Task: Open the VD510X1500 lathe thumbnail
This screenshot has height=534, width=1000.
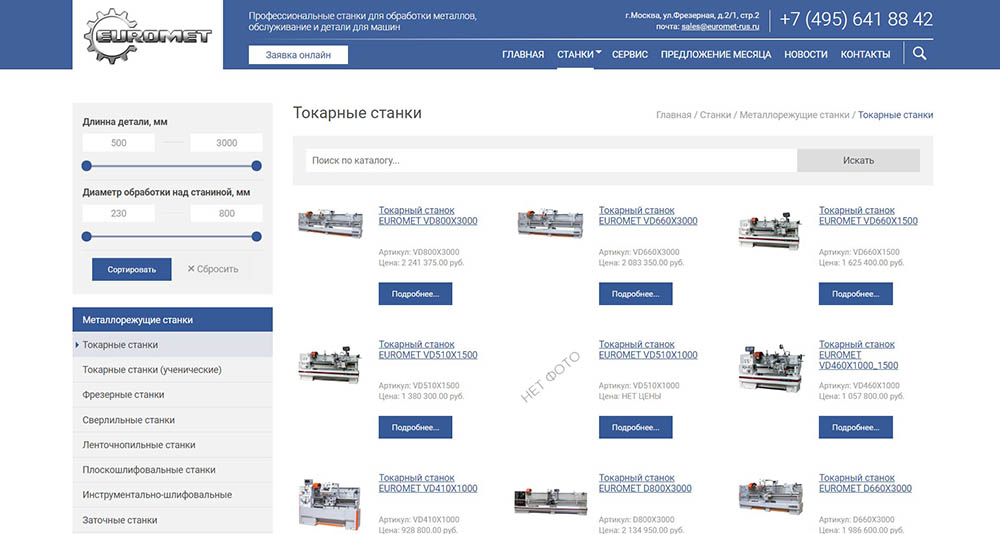Action: coord(329,364)
